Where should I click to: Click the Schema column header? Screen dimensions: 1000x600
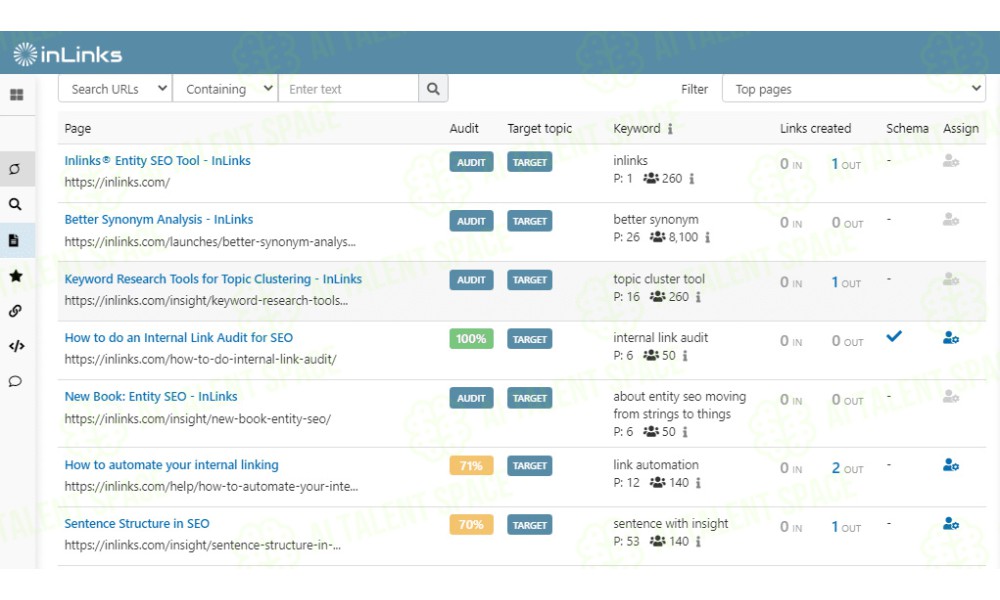click(907, 128)
